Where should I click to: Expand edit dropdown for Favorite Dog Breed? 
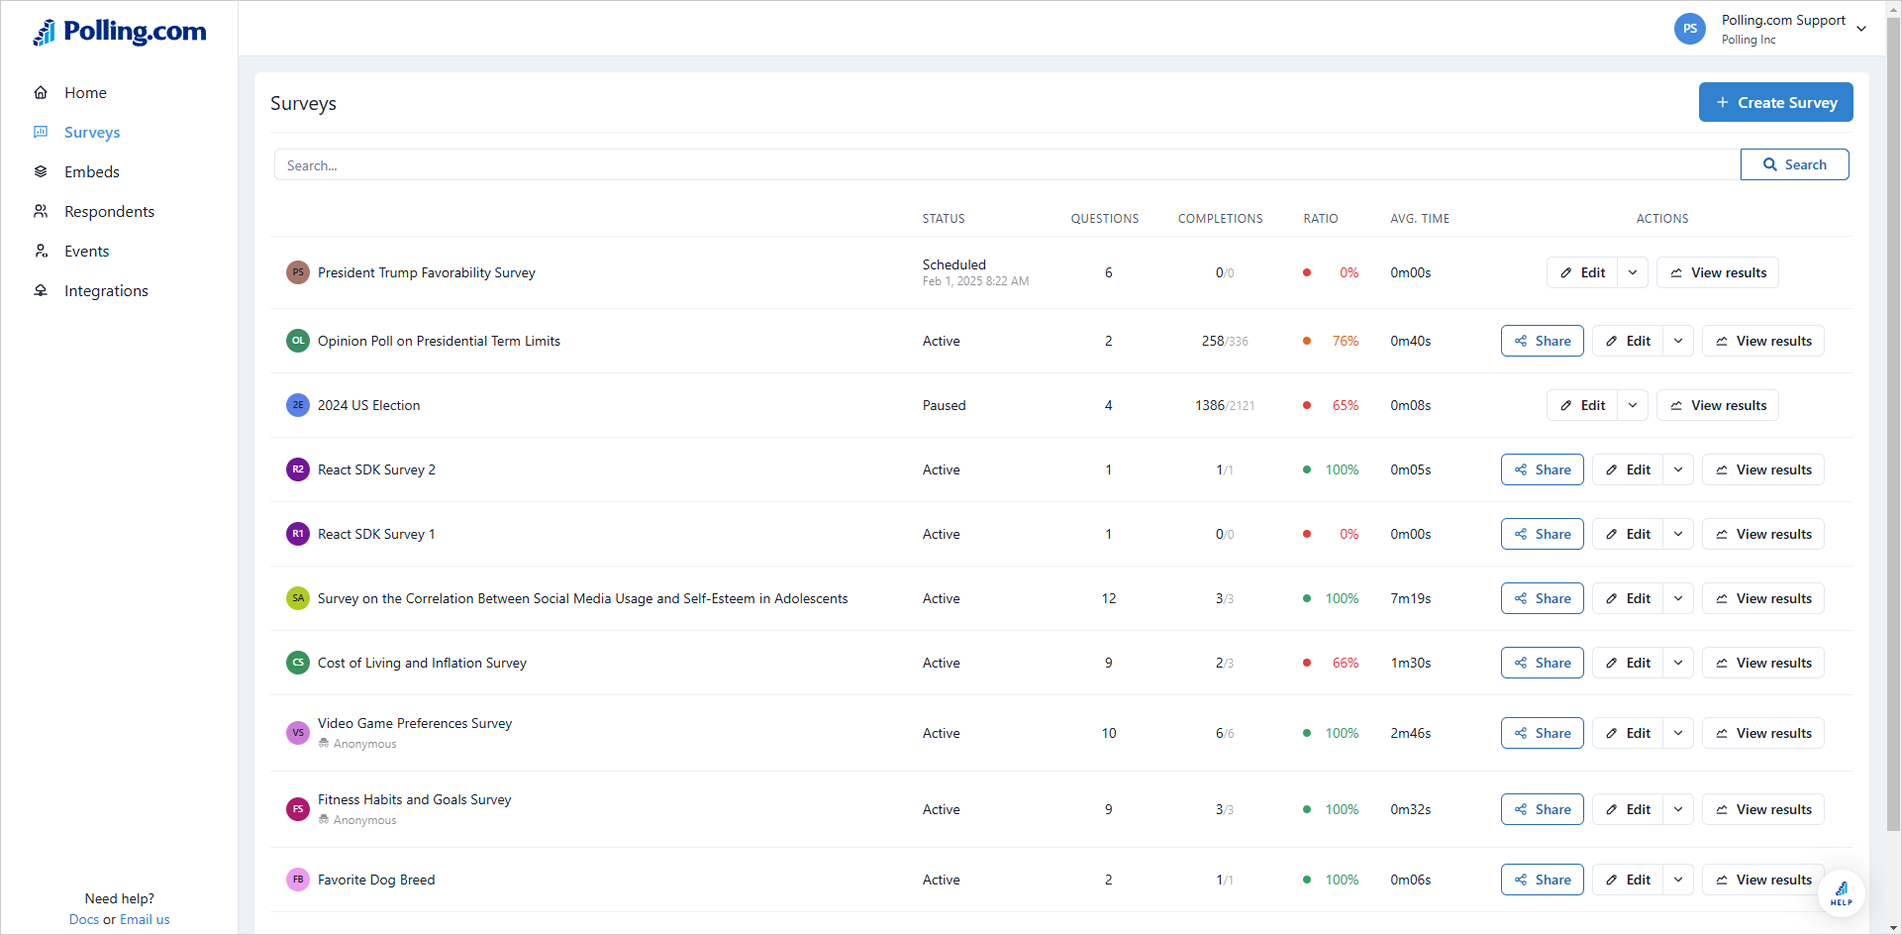pos(1678,880)
